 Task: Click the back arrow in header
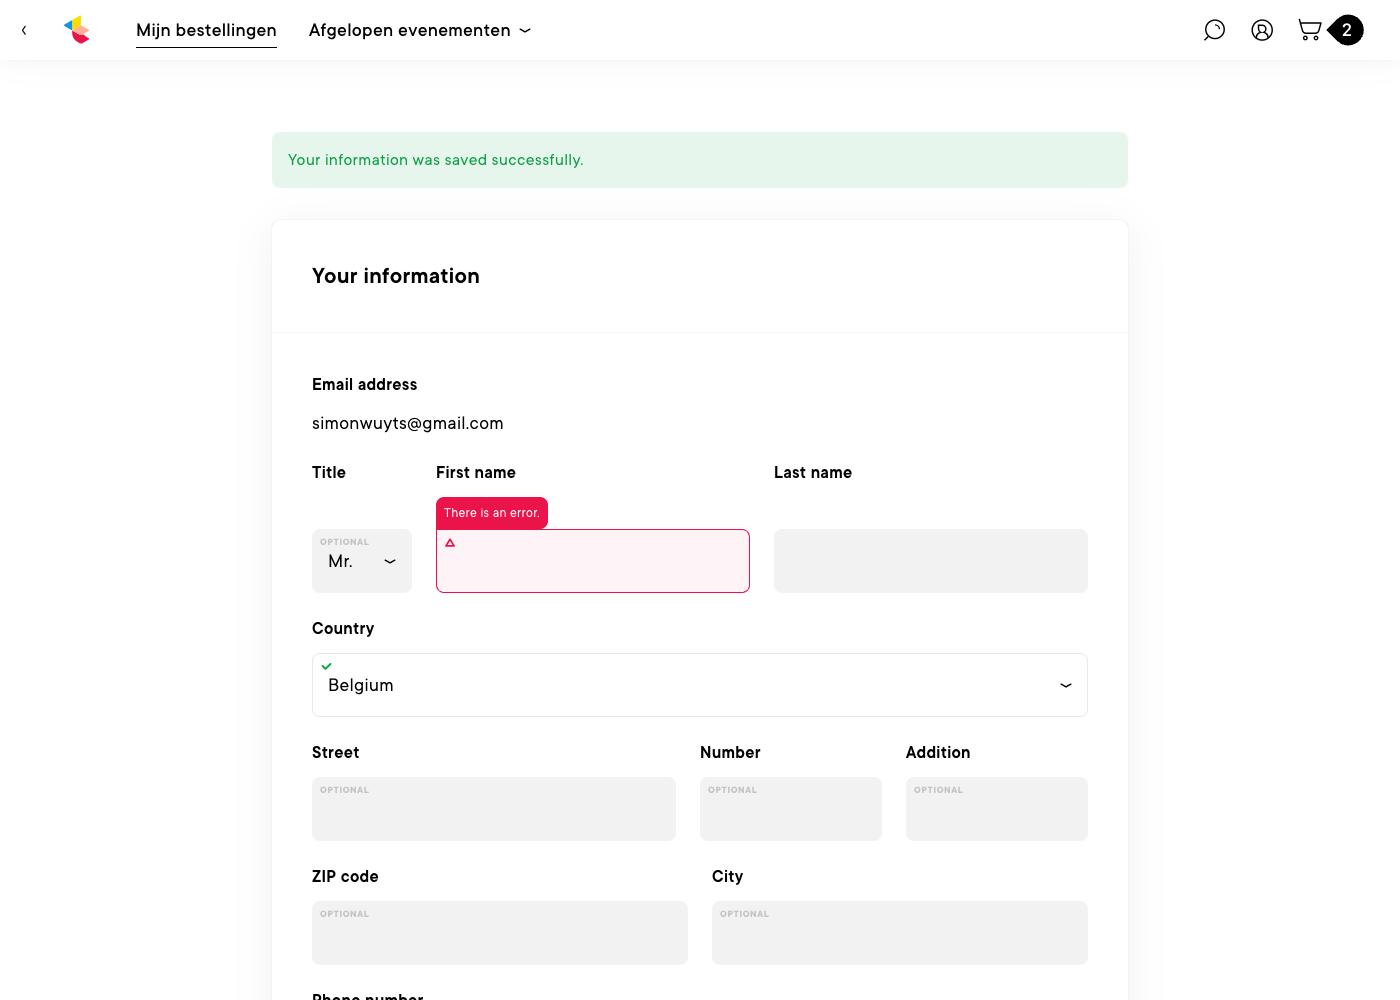pos(24,30)
